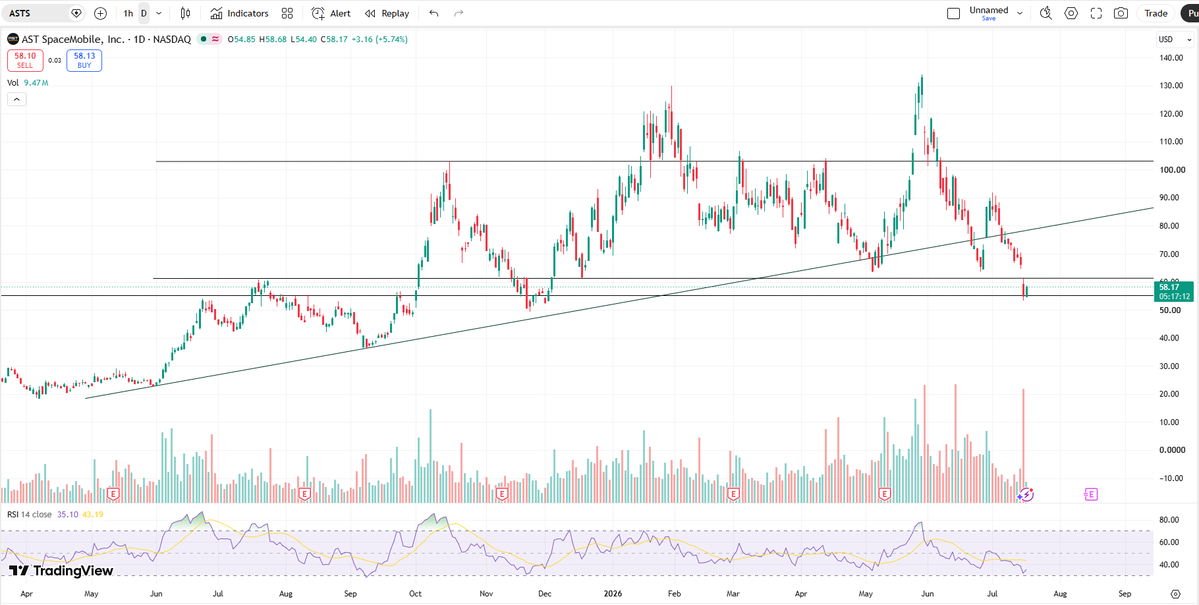
Task: Undo the last chart action
Action: pyautogui.click(x=434, y=13)
